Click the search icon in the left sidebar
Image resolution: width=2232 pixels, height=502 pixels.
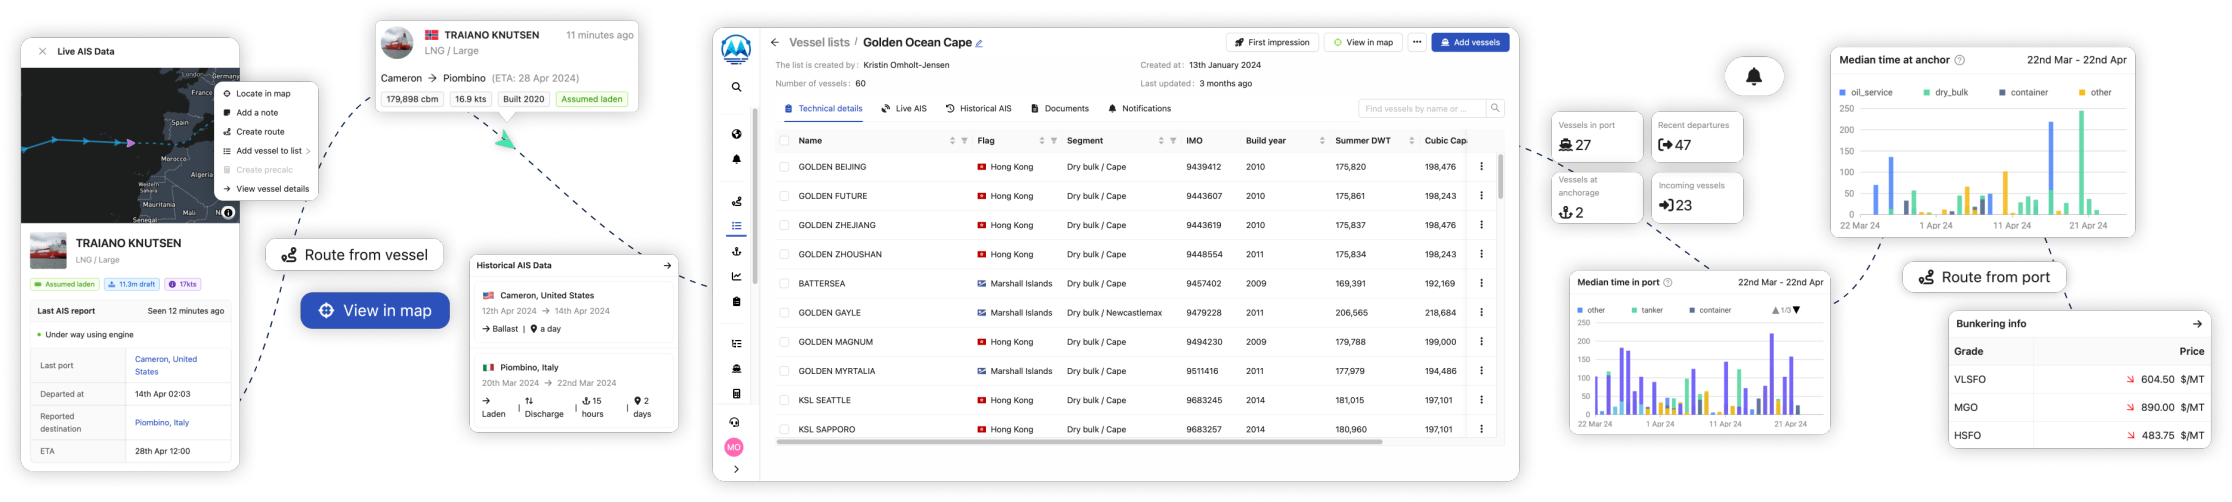(736, 87)
